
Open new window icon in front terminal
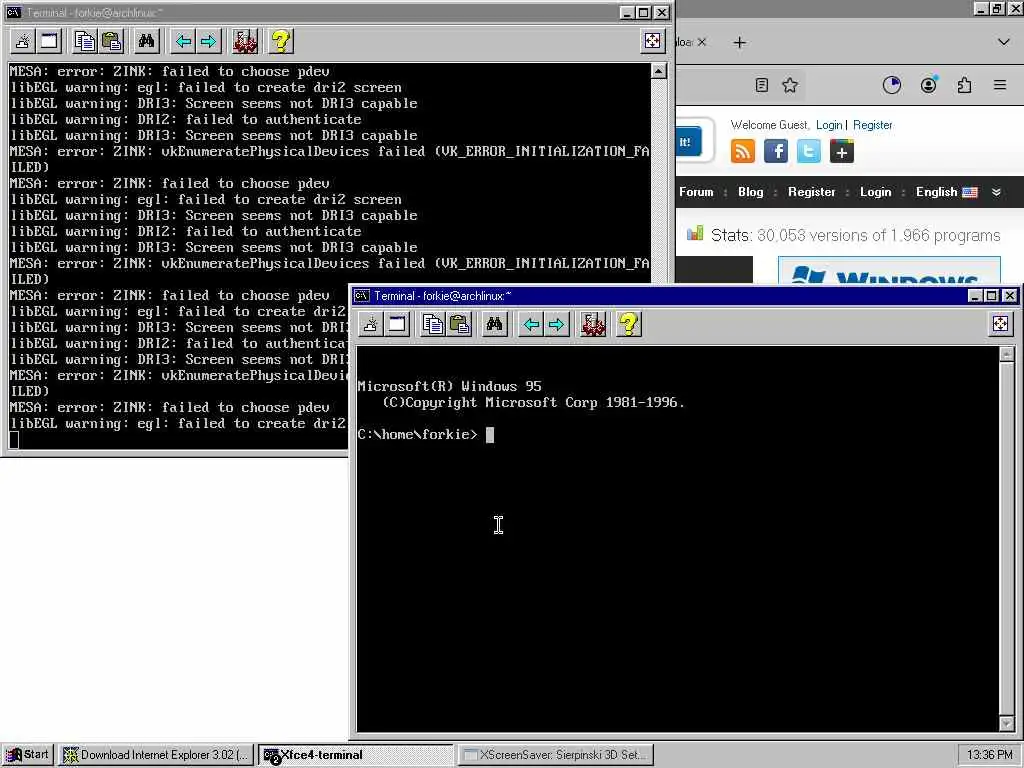397,324
